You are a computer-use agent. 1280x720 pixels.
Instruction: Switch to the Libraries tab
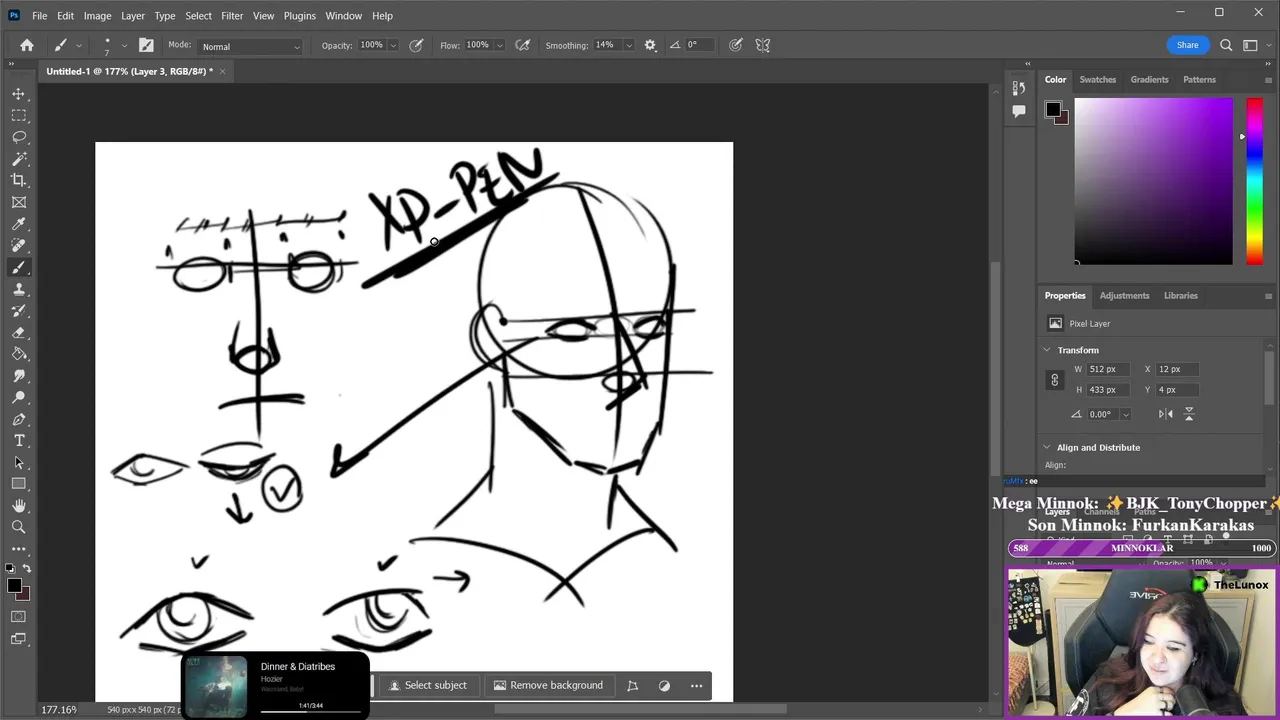[1180, 295]
